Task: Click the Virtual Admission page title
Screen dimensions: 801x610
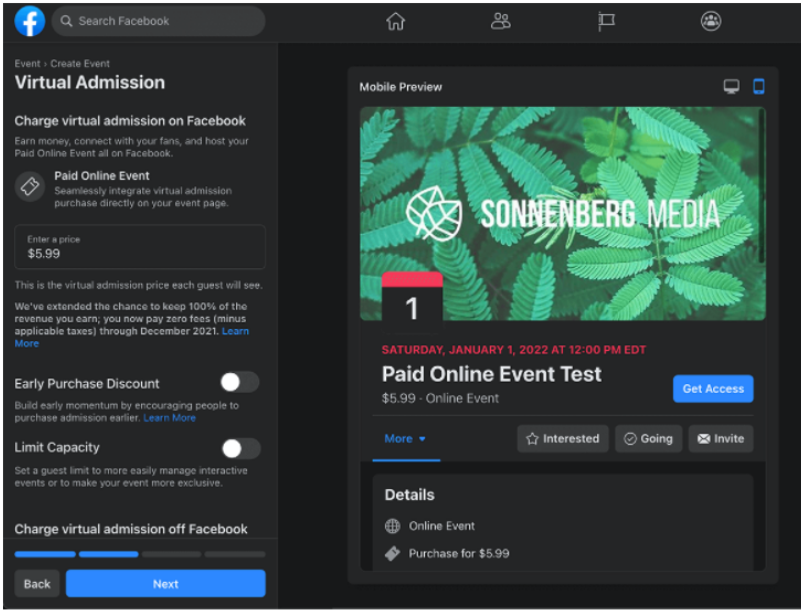Action: pos(89,82)
